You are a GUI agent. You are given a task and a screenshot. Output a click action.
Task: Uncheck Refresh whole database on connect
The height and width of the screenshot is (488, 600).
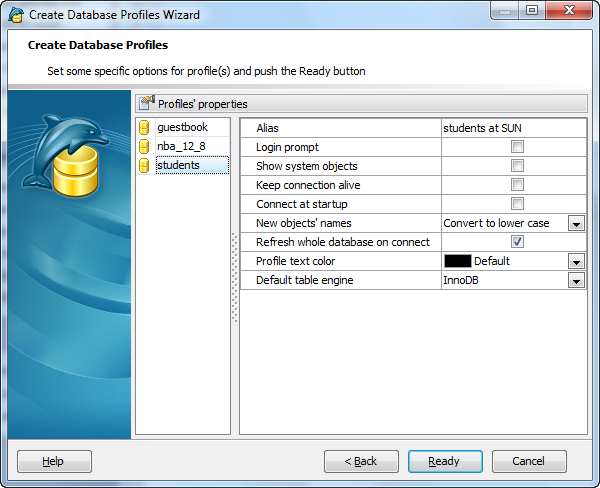coord(517,242)
